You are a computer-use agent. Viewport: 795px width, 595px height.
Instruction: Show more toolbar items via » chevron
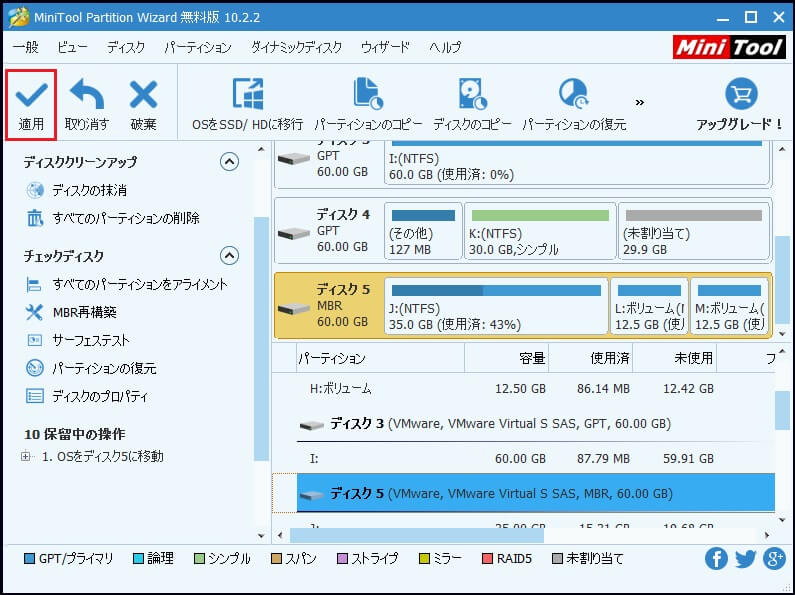pyautogui.click(x=640, y=102)
